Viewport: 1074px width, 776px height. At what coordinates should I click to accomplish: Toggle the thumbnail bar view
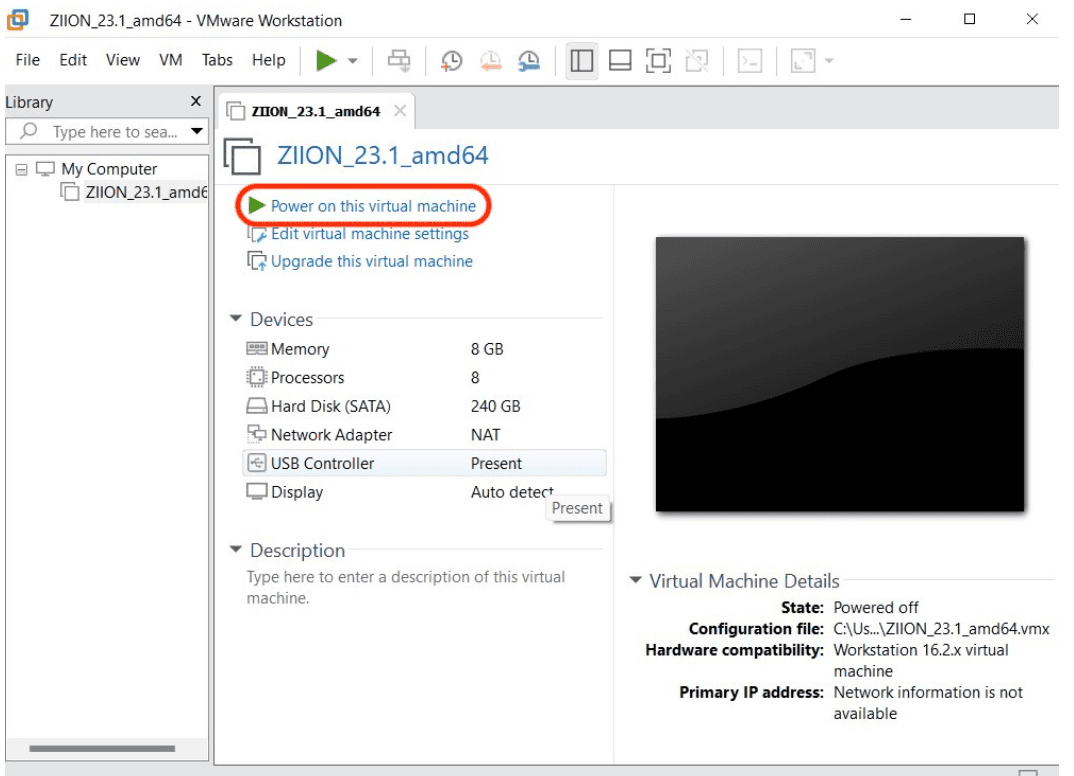click(x=620, y=61)
